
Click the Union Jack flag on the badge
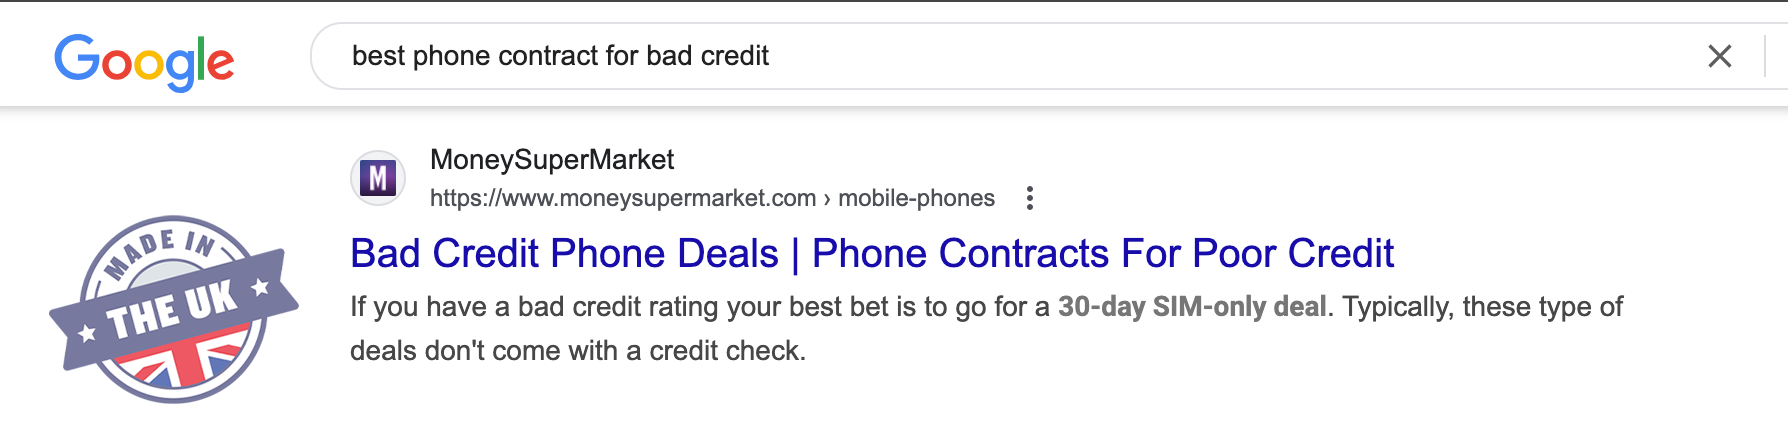tap(183, 365)
